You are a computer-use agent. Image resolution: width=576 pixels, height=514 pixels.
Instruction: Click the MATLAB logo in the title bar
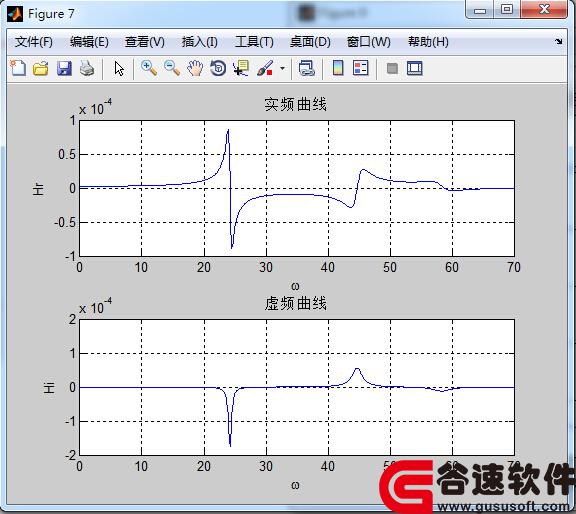click(15, 14)
